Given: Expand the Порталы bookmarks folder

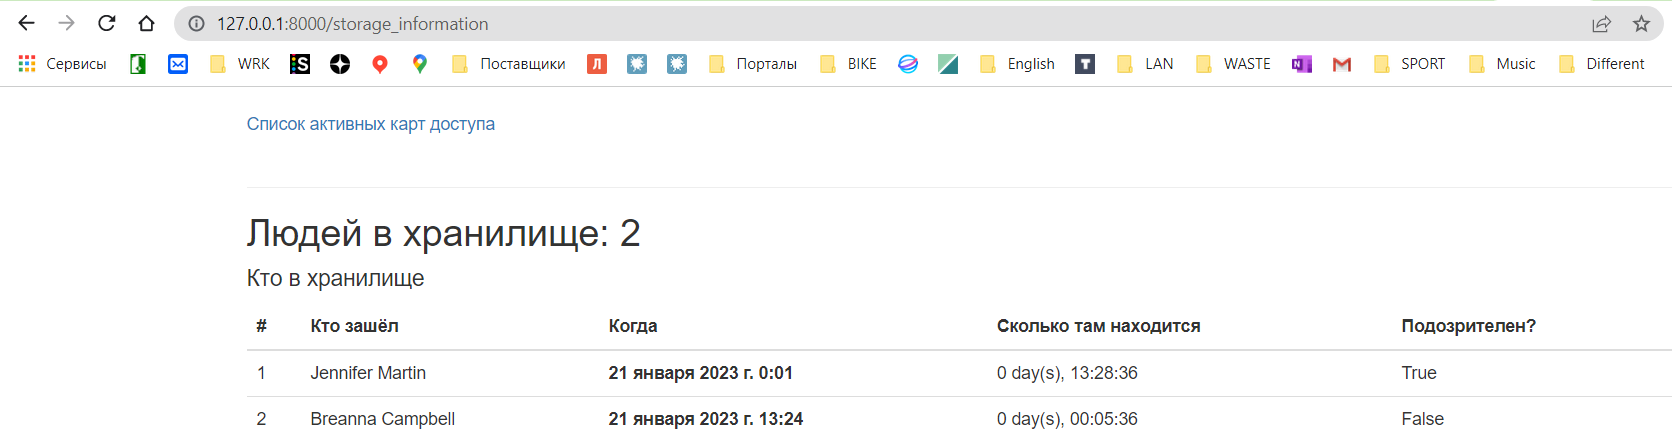Looking at the screenshot, I should pos(753,64).
